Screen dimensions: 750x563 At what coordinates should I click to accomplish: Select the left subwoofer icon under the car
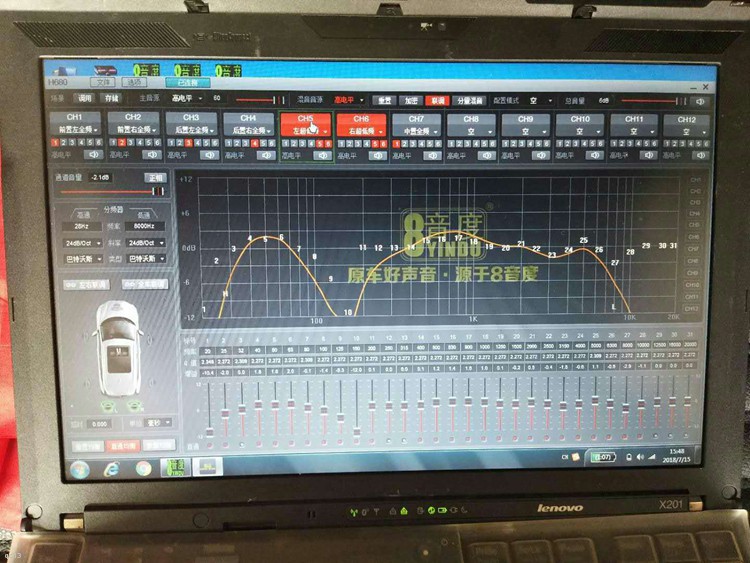click(110, 407)
